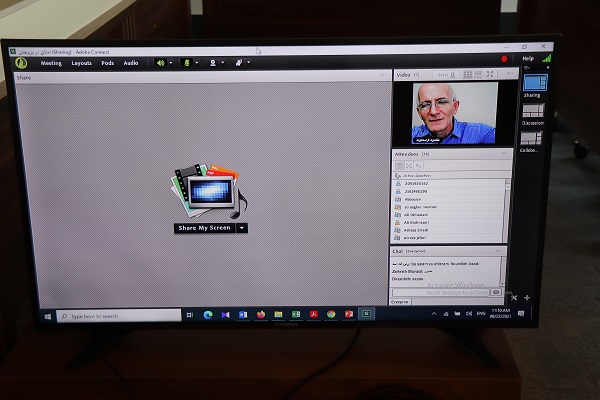Image resolution: width=600 pixels, height=400 pixels.
Task: Open the Meeting menu
Action: pyautogui.click(x=50, y=62)
